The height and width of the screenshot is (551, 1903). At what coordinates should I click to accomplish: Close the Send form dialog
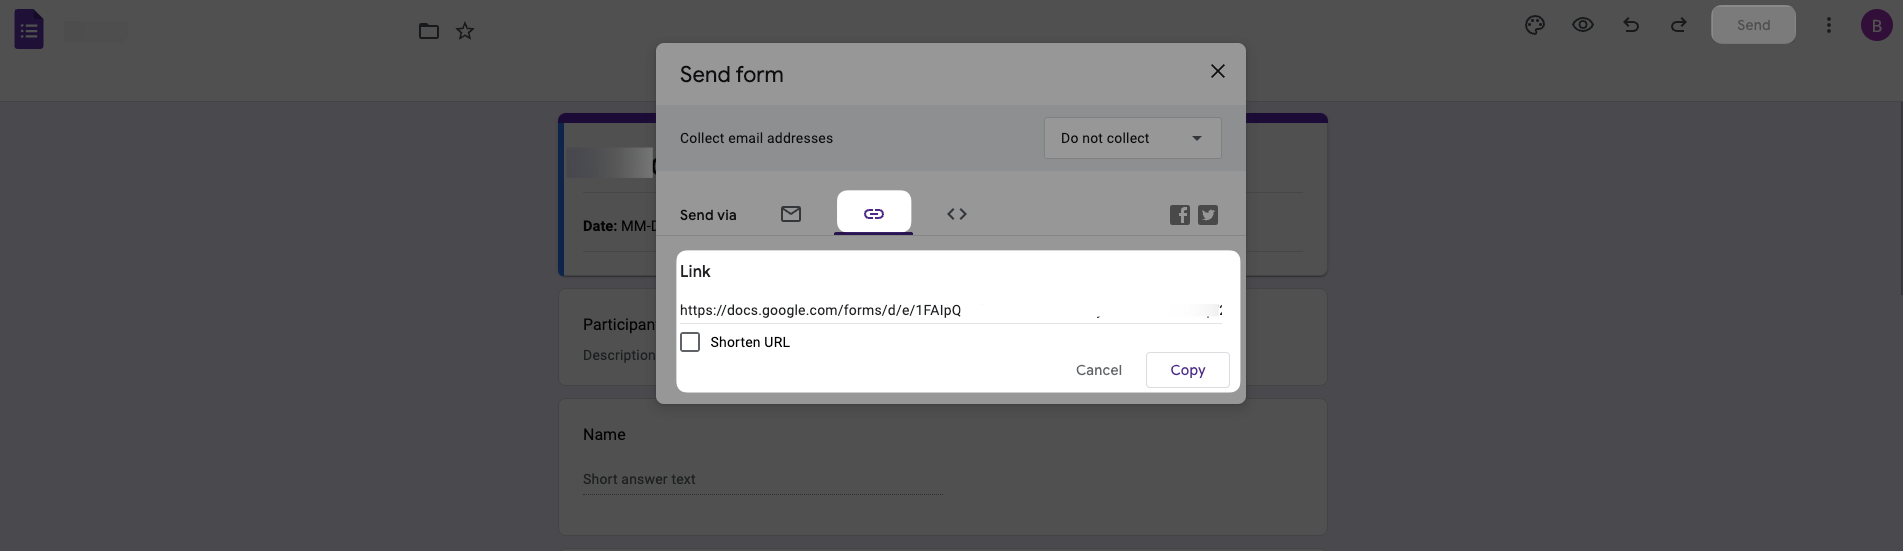[1218, 71]
